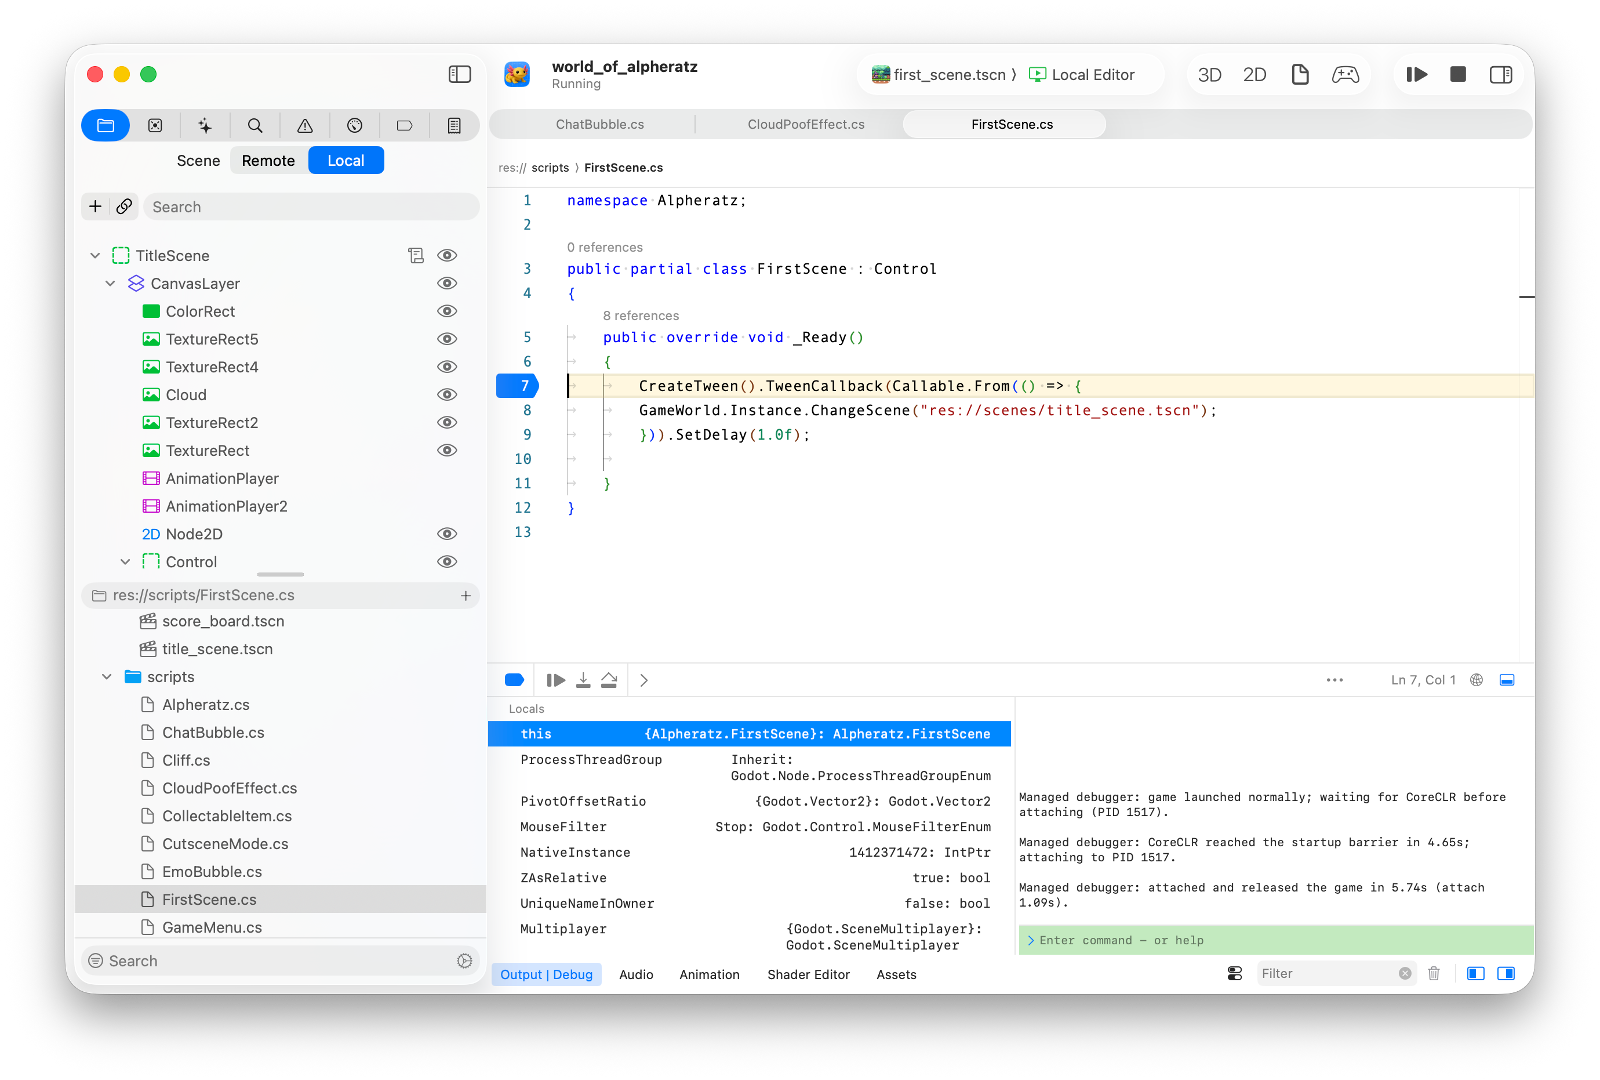Viewport: 1600px width, 1080px height.
Task: Stop the running project
Action: tap(1458, 74)
